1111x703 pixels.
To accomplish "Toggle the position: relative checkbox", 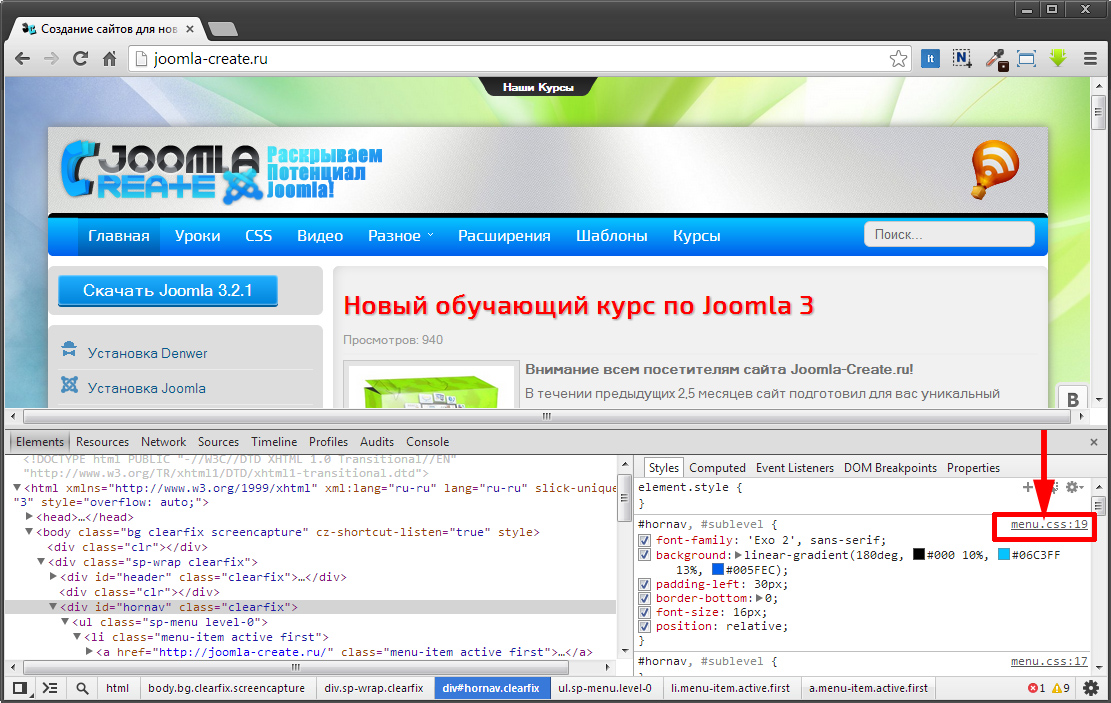I will [x=645, y=627].
